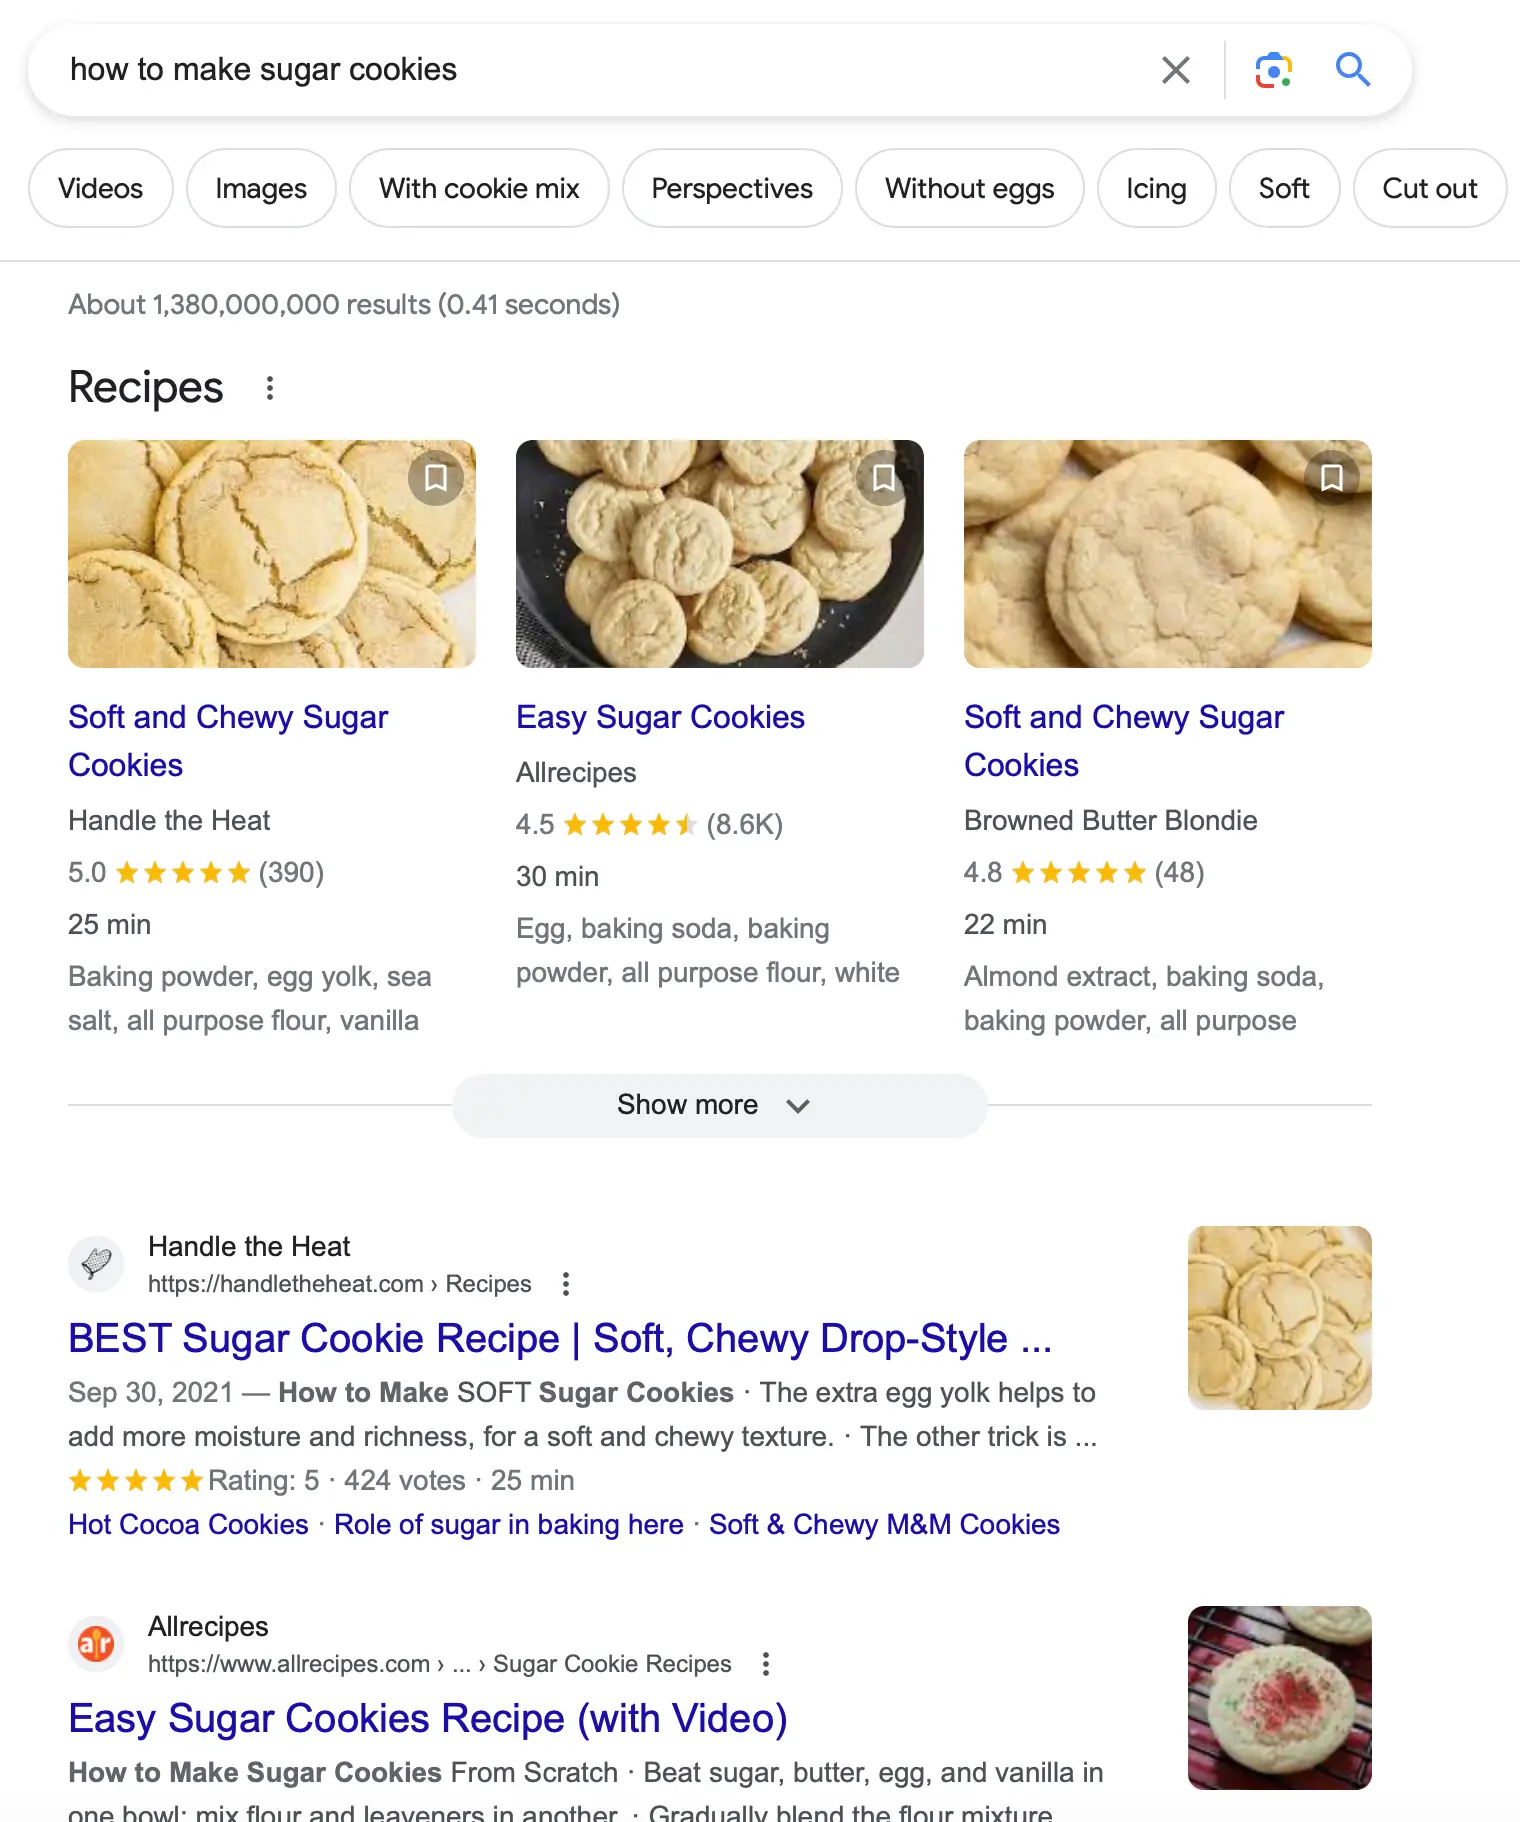The width and height of the screenshot is (1520, 1822).
Task: Click the Handle the Heat site favicon
Action: coord(96,1263)
